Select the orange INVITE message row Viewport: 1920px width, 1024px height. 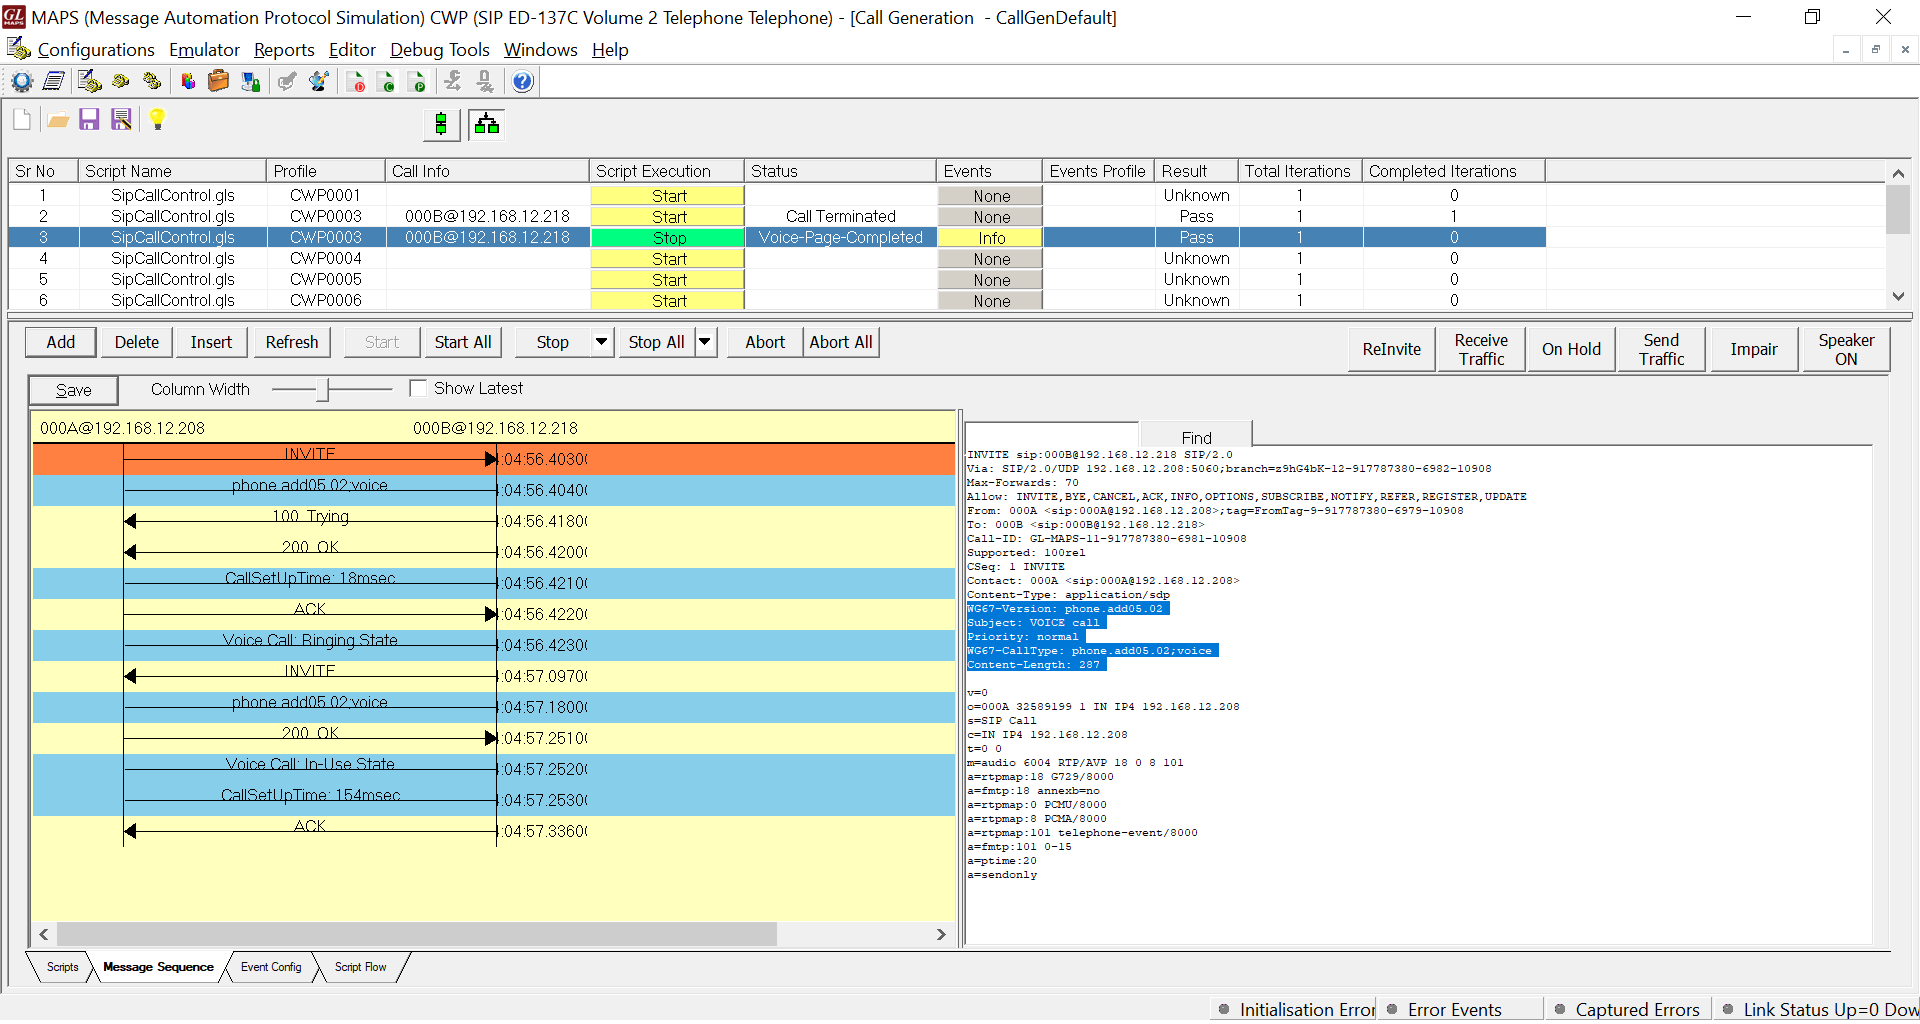[x=494, y=459]
